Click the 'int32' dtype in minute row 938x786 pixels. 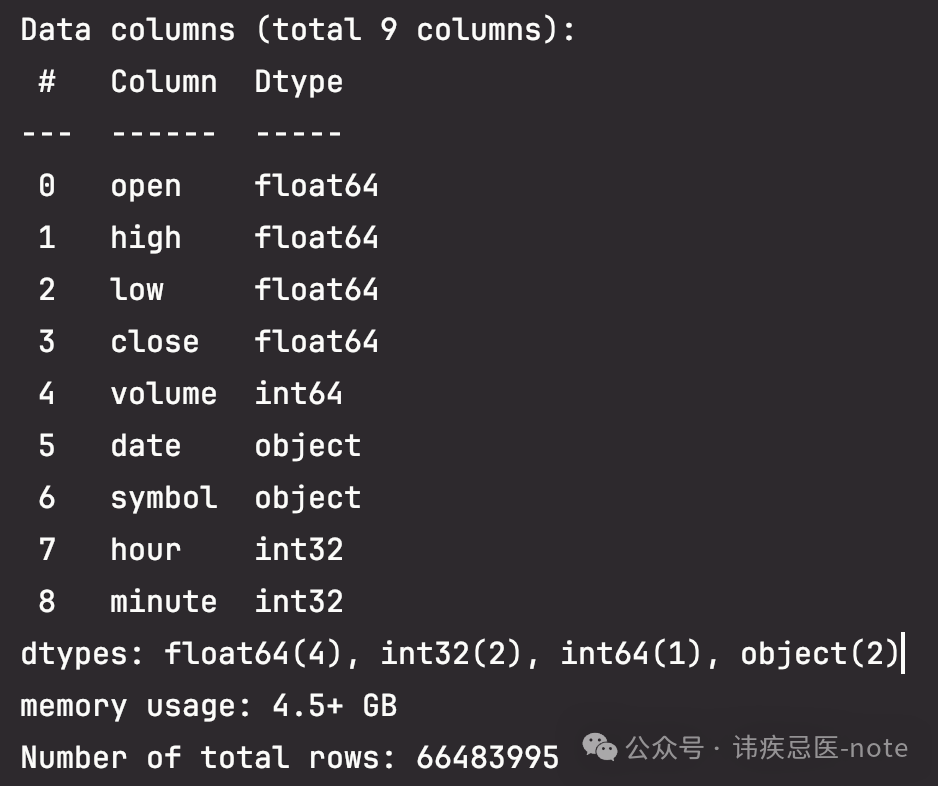(x=298, y=601)
